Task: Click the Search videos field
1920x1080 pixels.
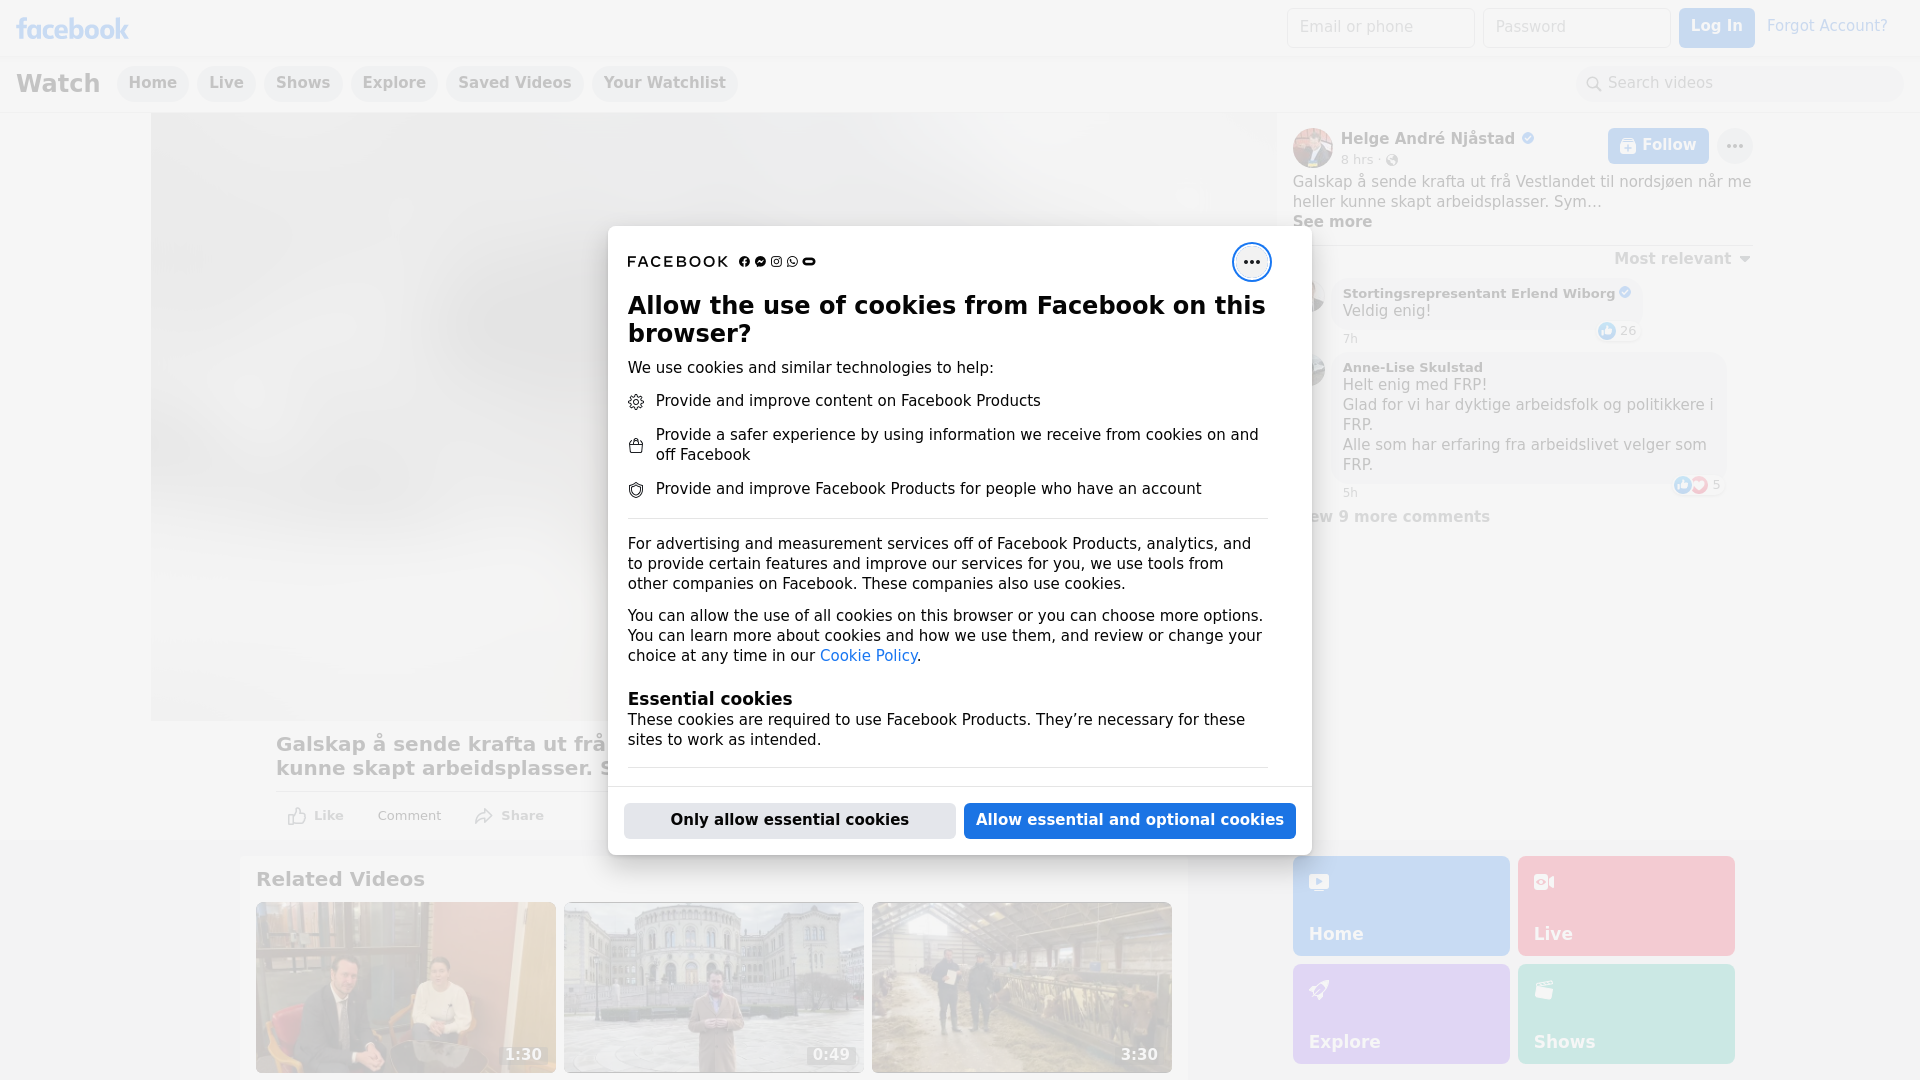Action: 1740,83
